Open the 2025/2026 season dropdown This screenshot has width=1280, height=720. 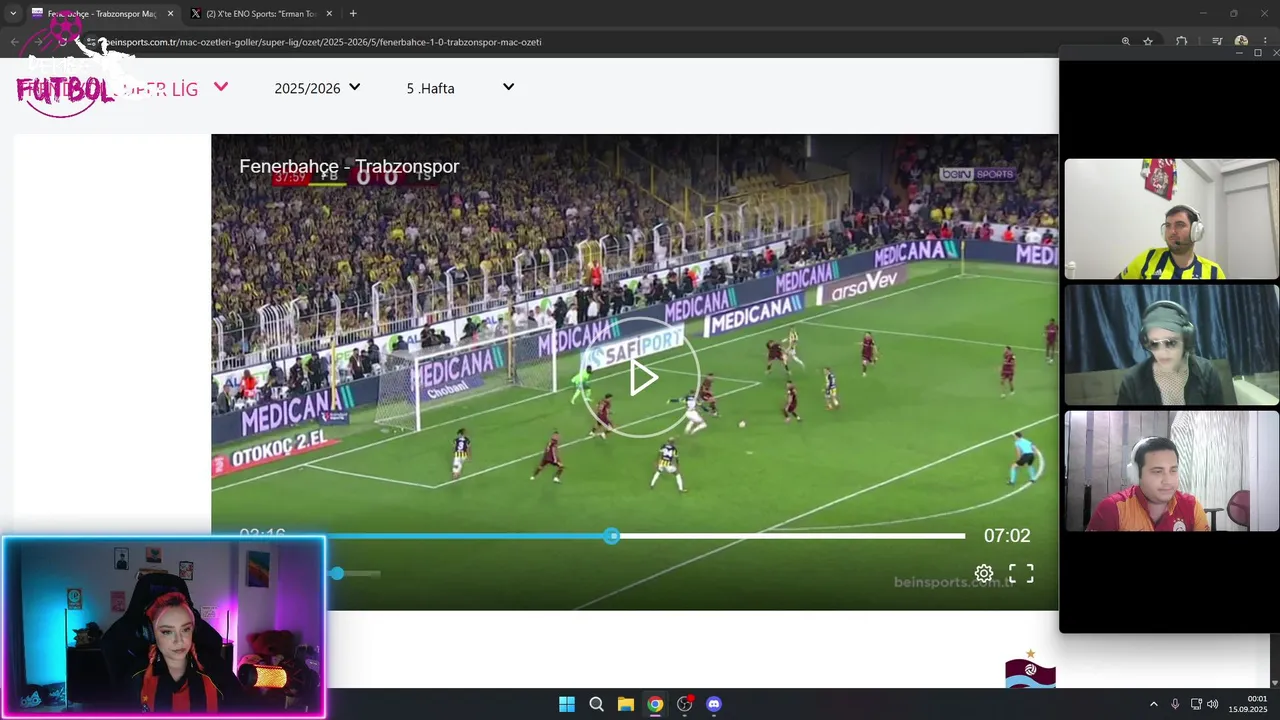click(317, 88)
